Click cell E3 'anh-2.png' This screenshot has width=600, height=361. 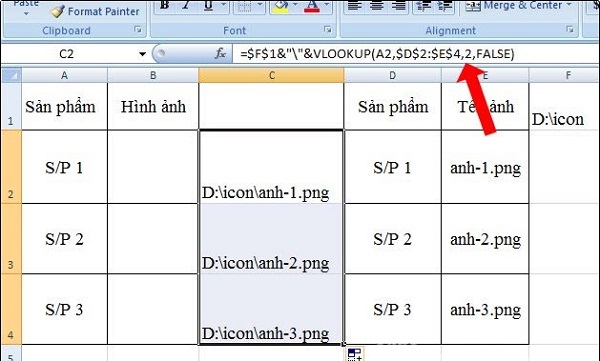pos(485,238)
